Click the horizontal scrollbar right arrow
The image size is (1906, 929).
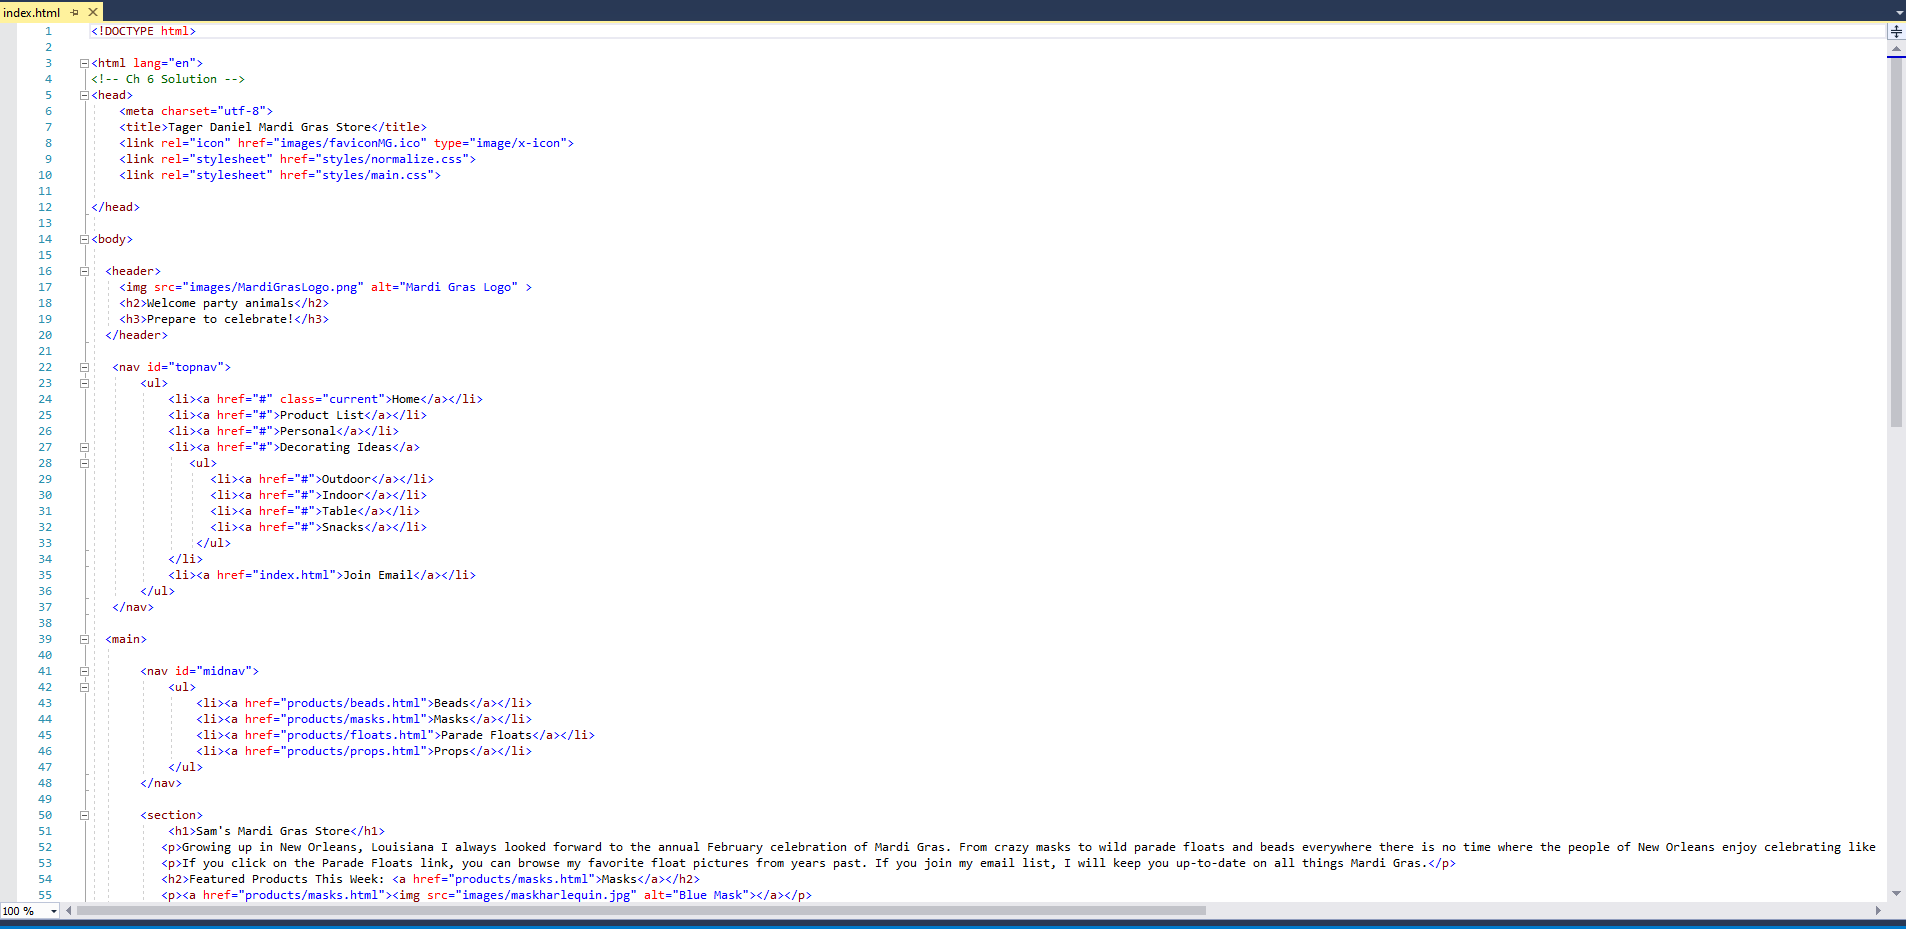click(1878, 911)
